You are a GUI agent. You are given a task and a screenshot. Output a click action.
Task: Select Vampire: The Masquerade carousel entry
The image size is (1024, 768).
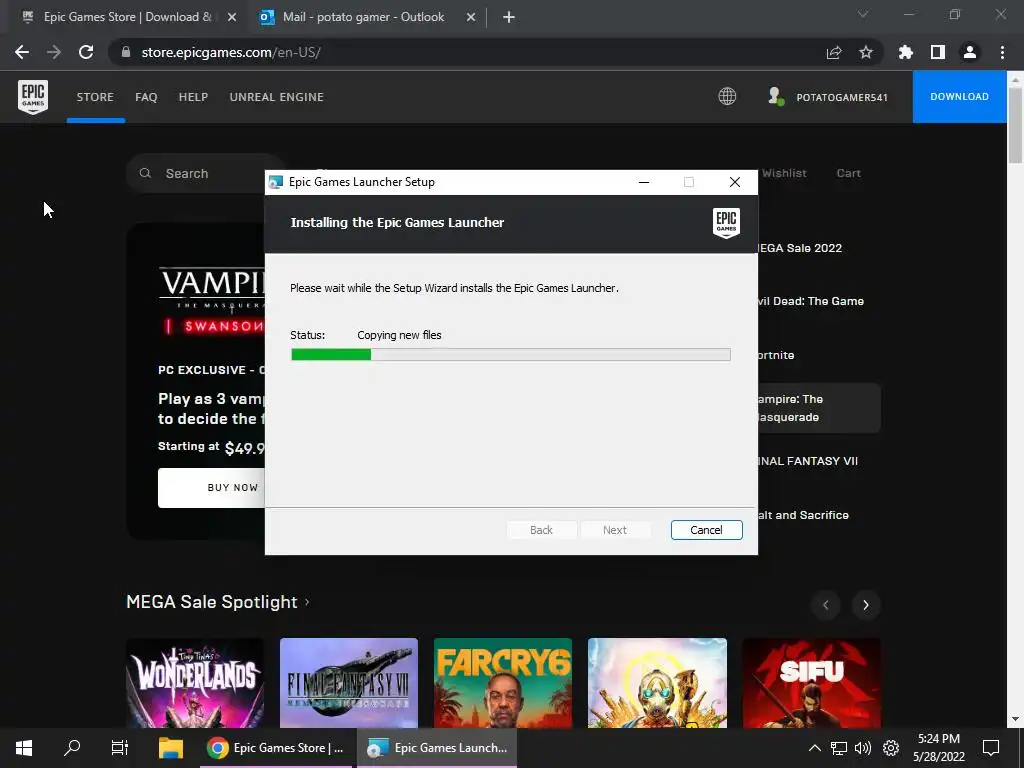819,408
